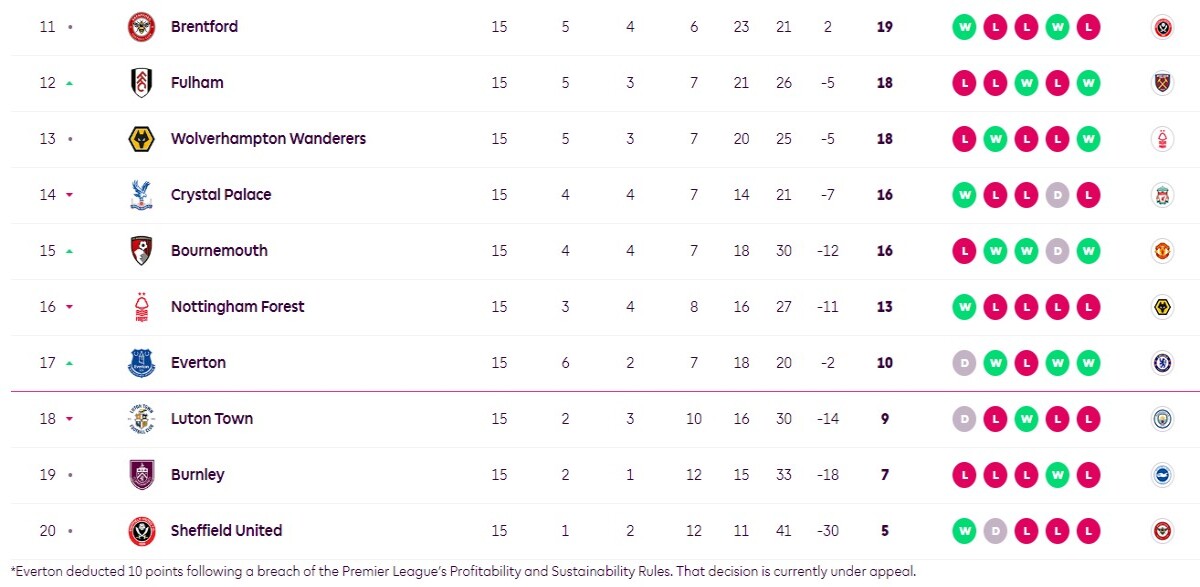Open the Wolverhampton Wanderers wolf crest

click(142, 139)
